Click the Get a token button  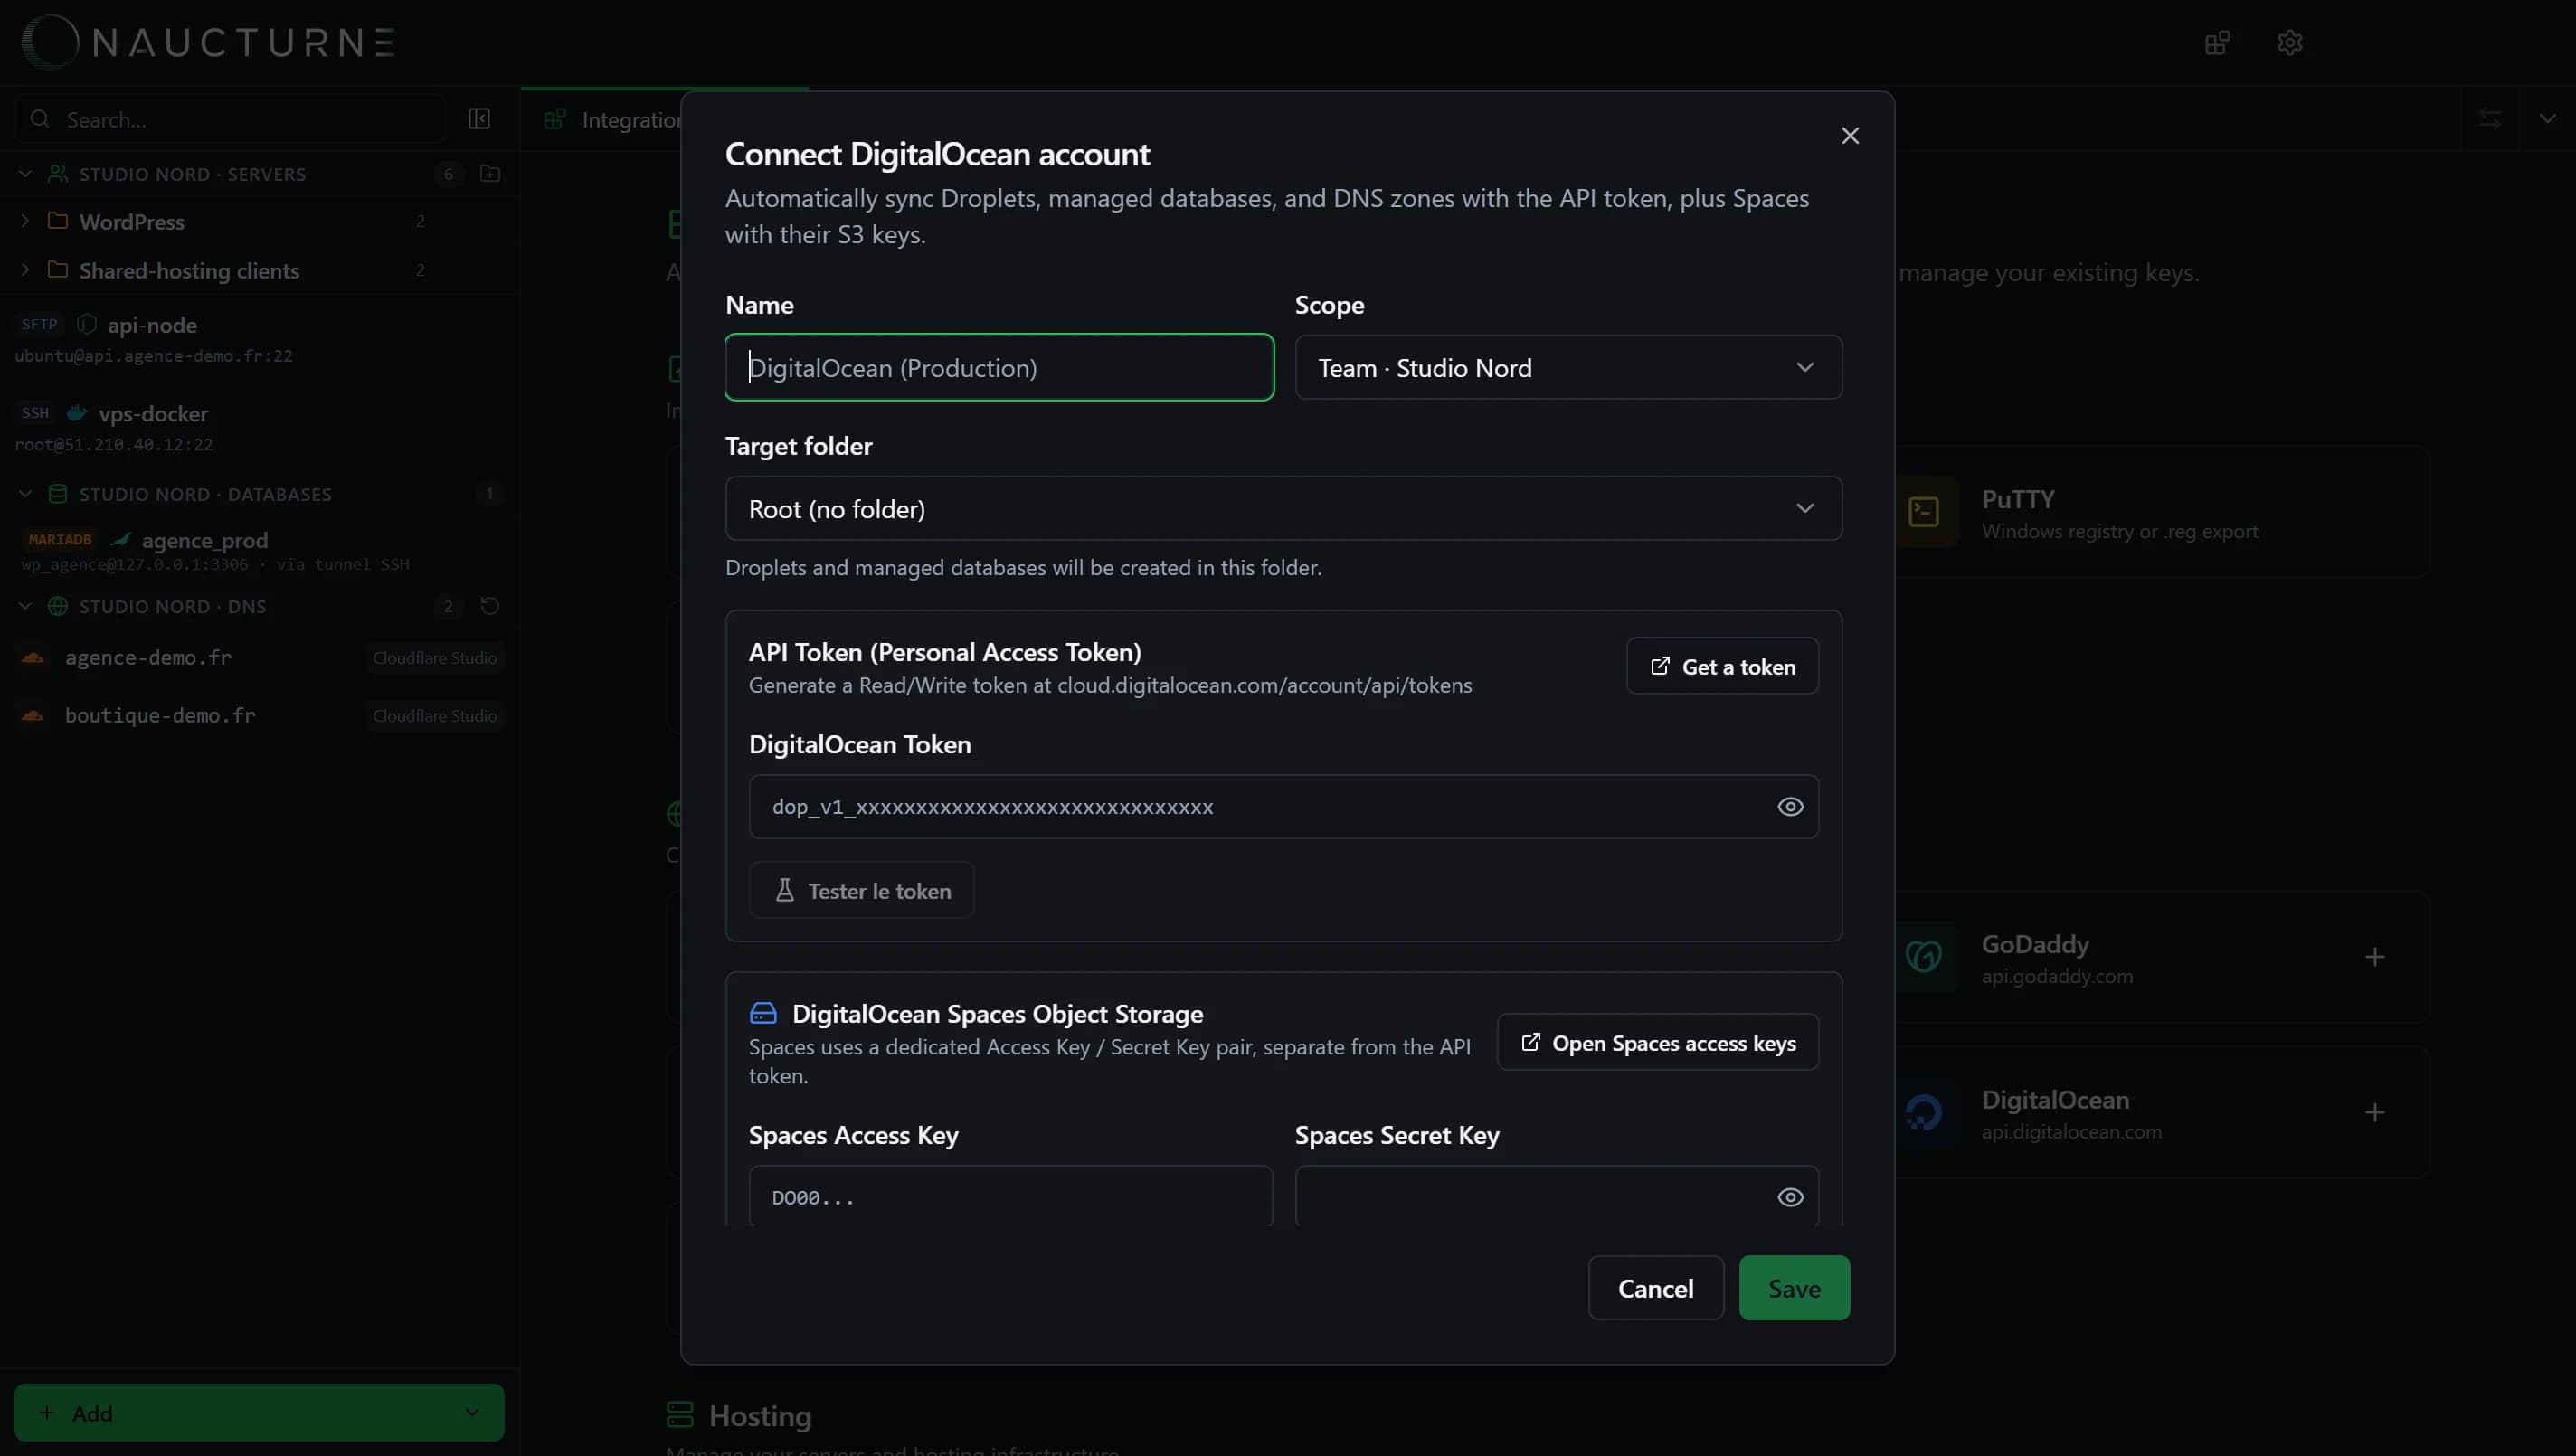click(x=1722, y=666)
